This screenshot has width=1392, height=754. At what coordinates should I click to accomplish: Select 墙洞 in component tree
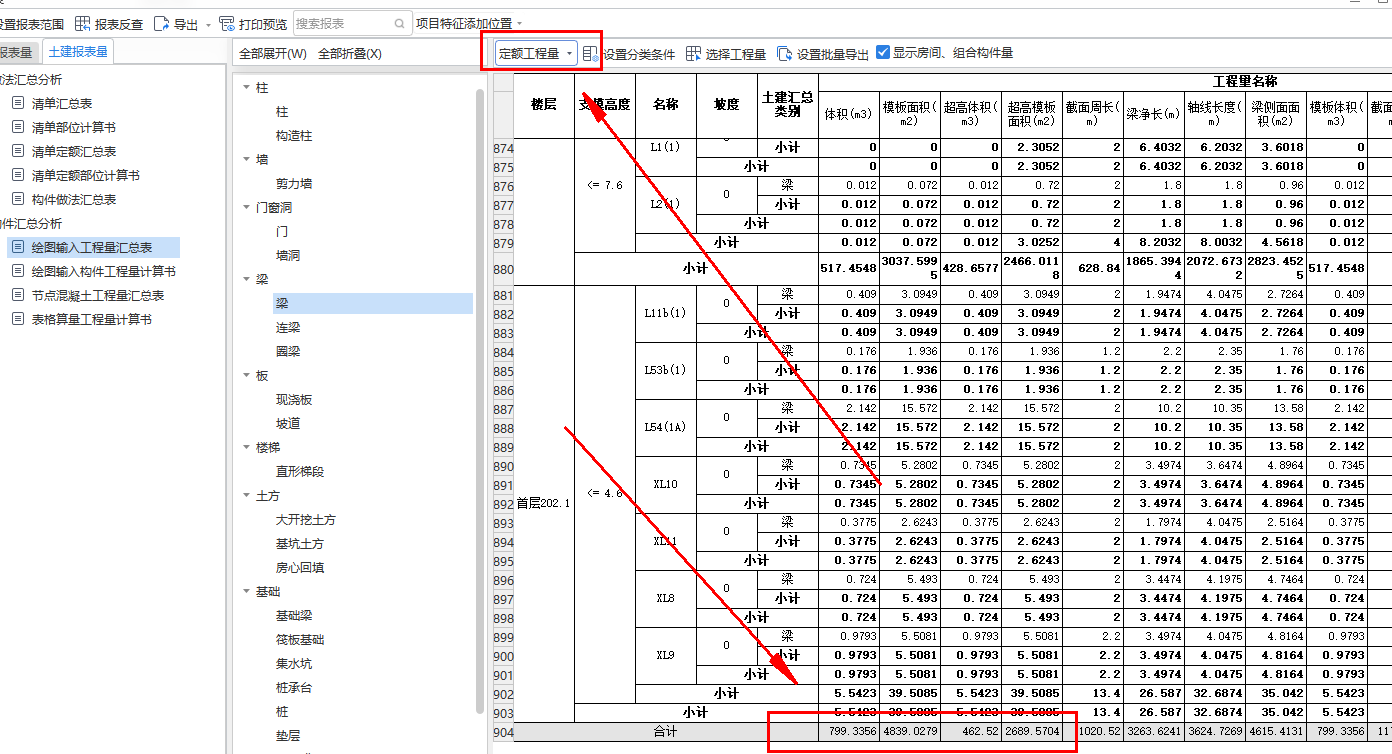(x=288, y=255)
